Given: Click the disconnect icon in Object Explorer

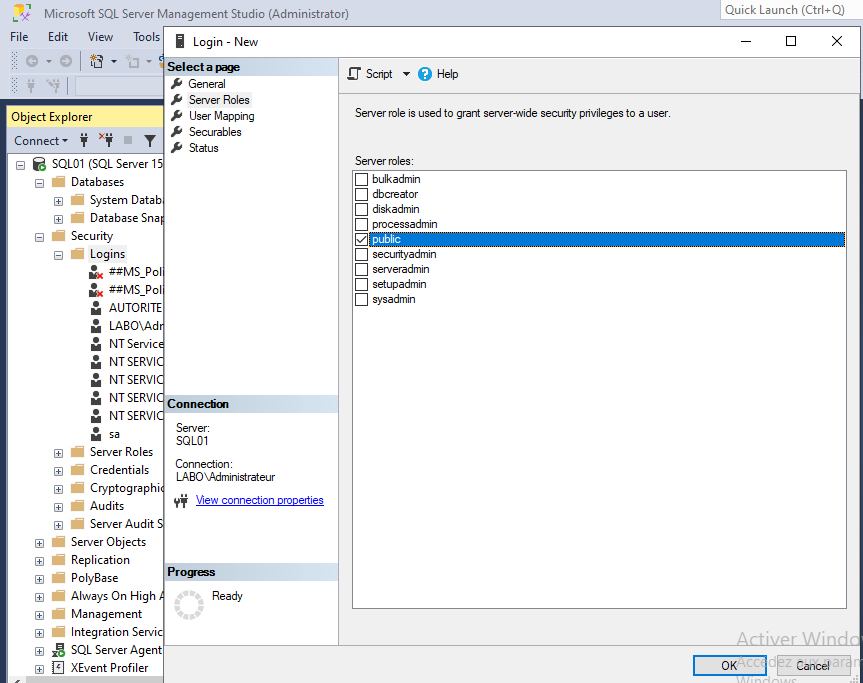Looking at the screenshot, I should click(x=106, y=141).
